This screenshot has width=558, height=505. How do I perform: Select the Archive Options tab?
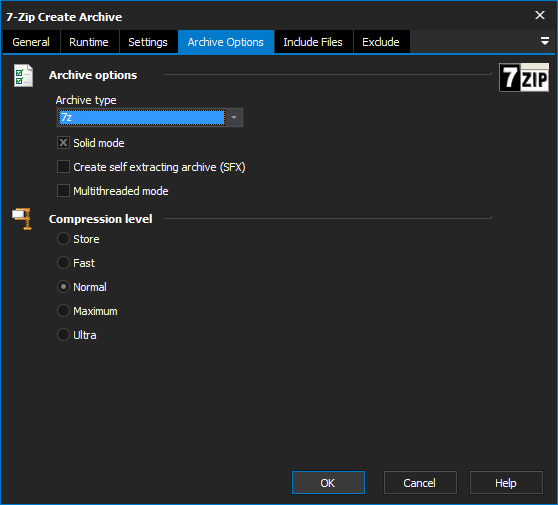(x=226, y=42)
